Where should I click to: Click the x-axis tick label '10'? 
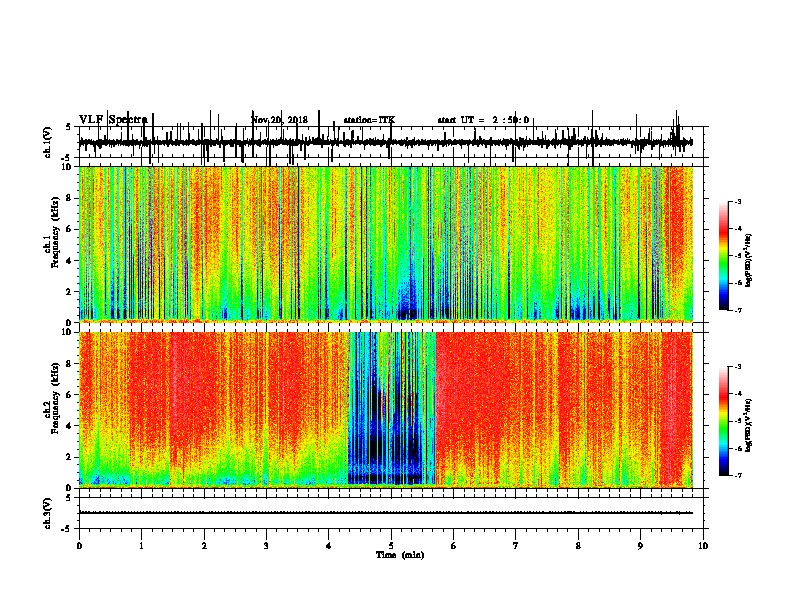703,546
